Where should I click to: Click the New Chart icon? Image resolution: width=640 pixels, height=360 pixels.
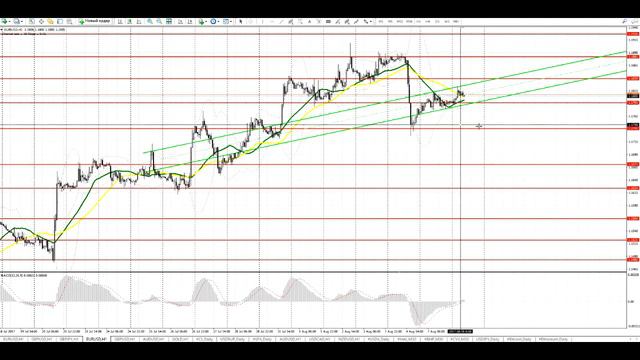pos(4,21)
